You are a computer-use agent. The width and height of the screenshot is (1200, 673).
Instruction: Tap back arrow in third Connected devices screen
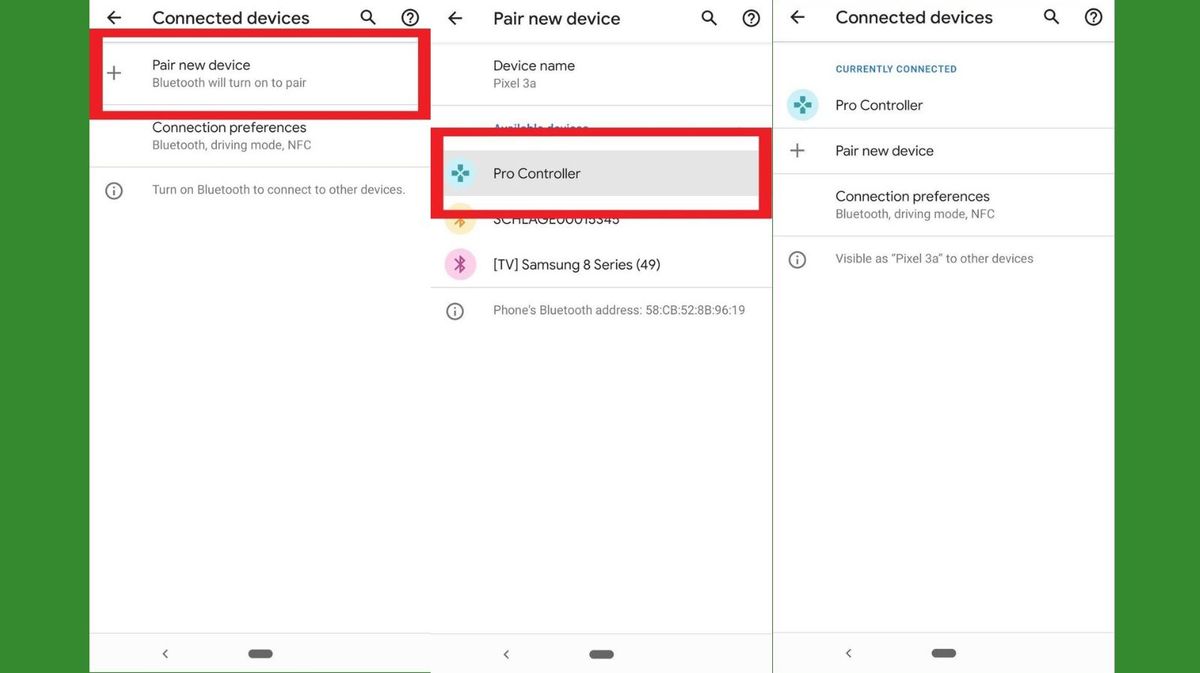point(797,18)
